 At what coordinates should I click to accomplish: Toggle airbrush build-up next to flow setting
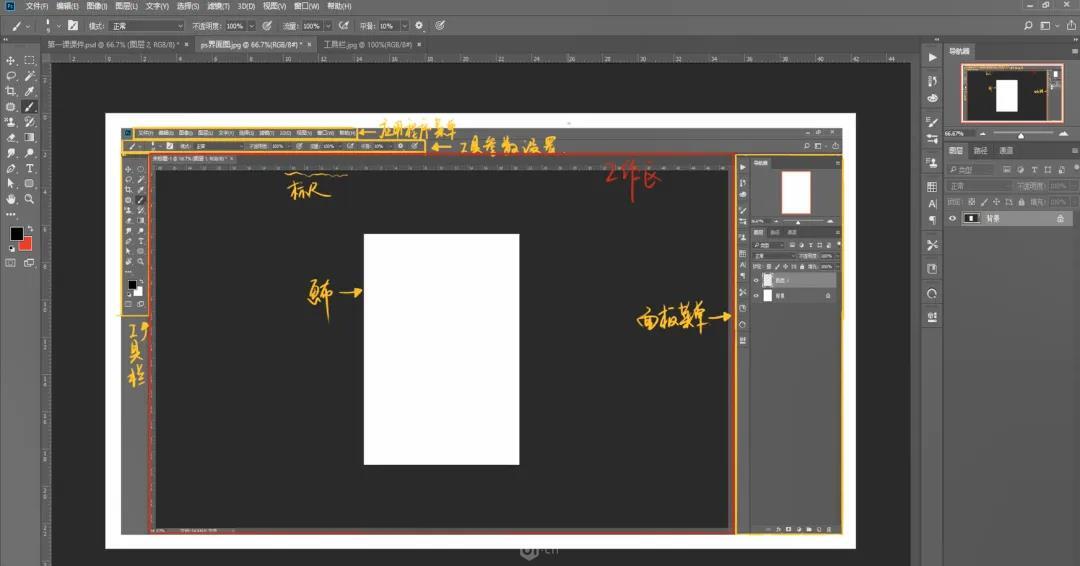pos(344,25)
